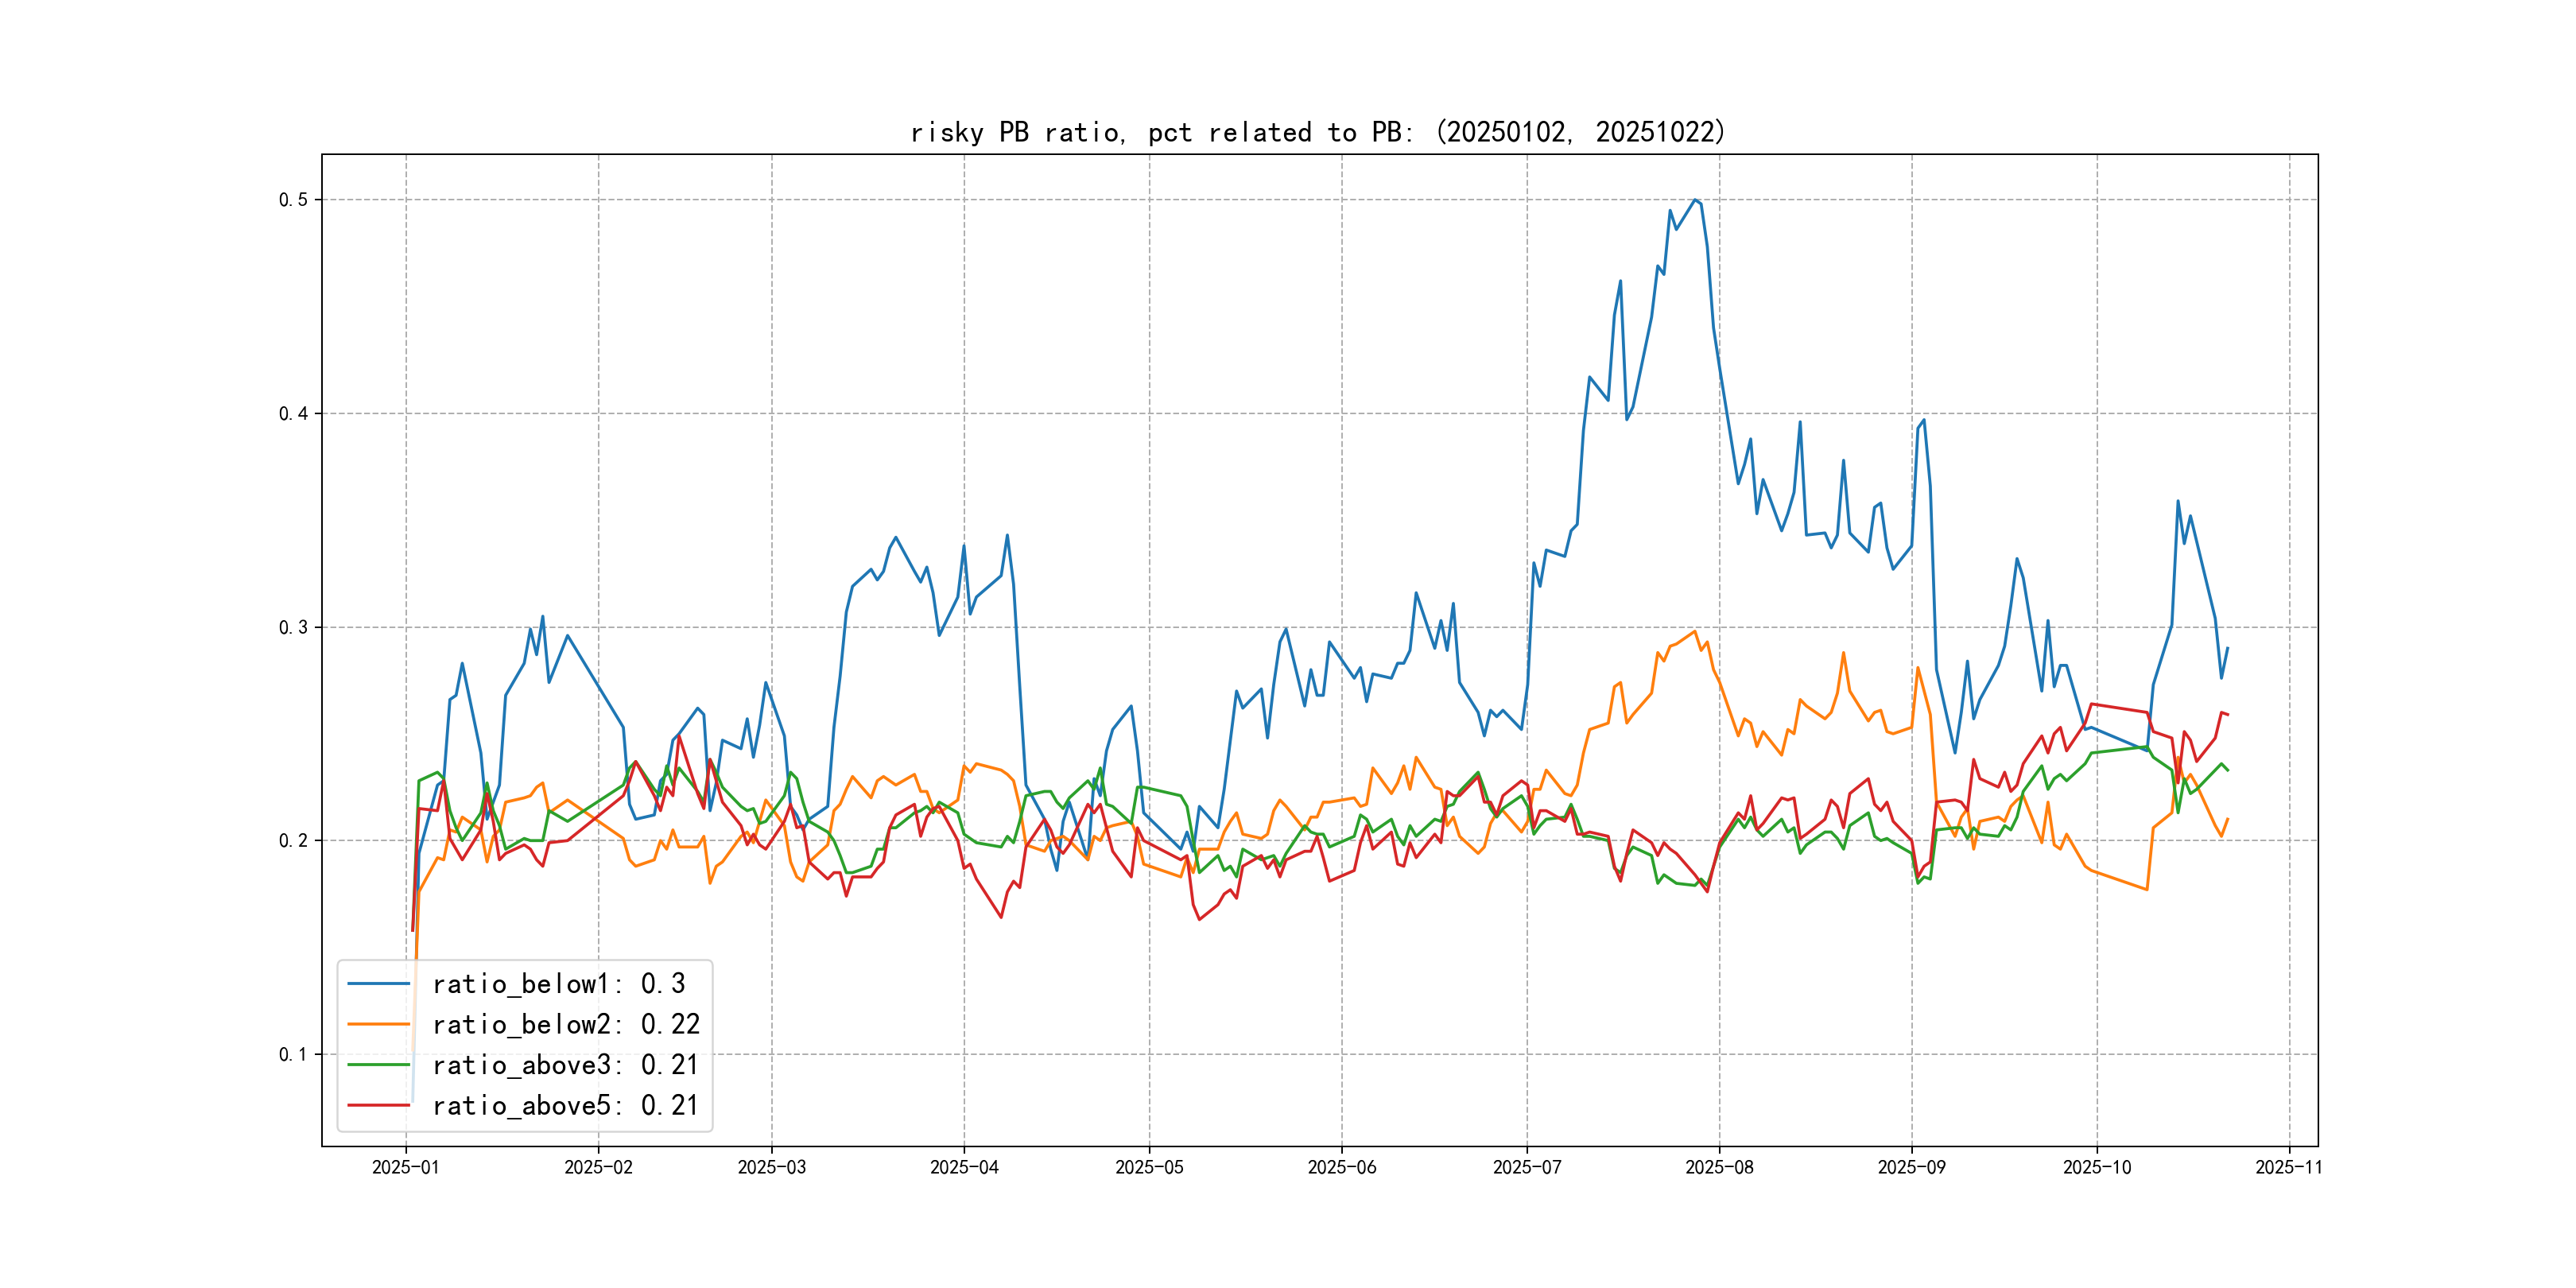This screenshot has width=2576, height=1288.
Task: Click the 2025-01 x-axis tick label
Action: tap(405, 1167)
